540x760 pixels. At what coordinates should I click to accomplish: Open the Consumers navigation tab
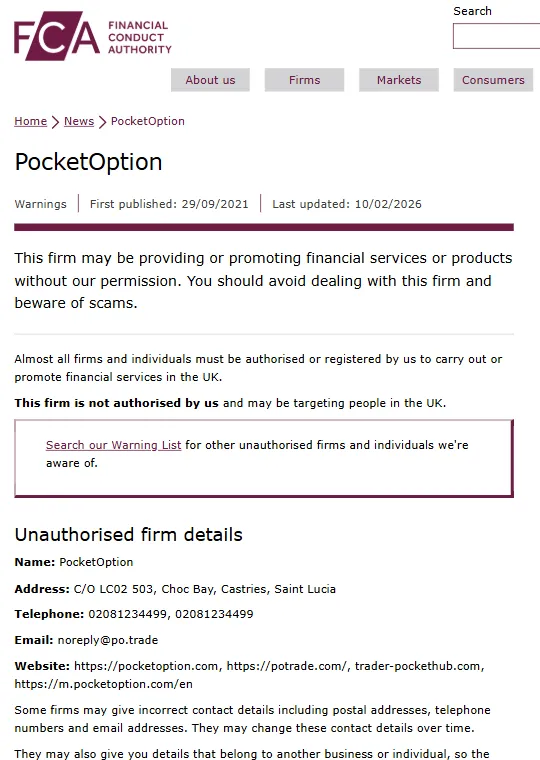pos(493,80)
